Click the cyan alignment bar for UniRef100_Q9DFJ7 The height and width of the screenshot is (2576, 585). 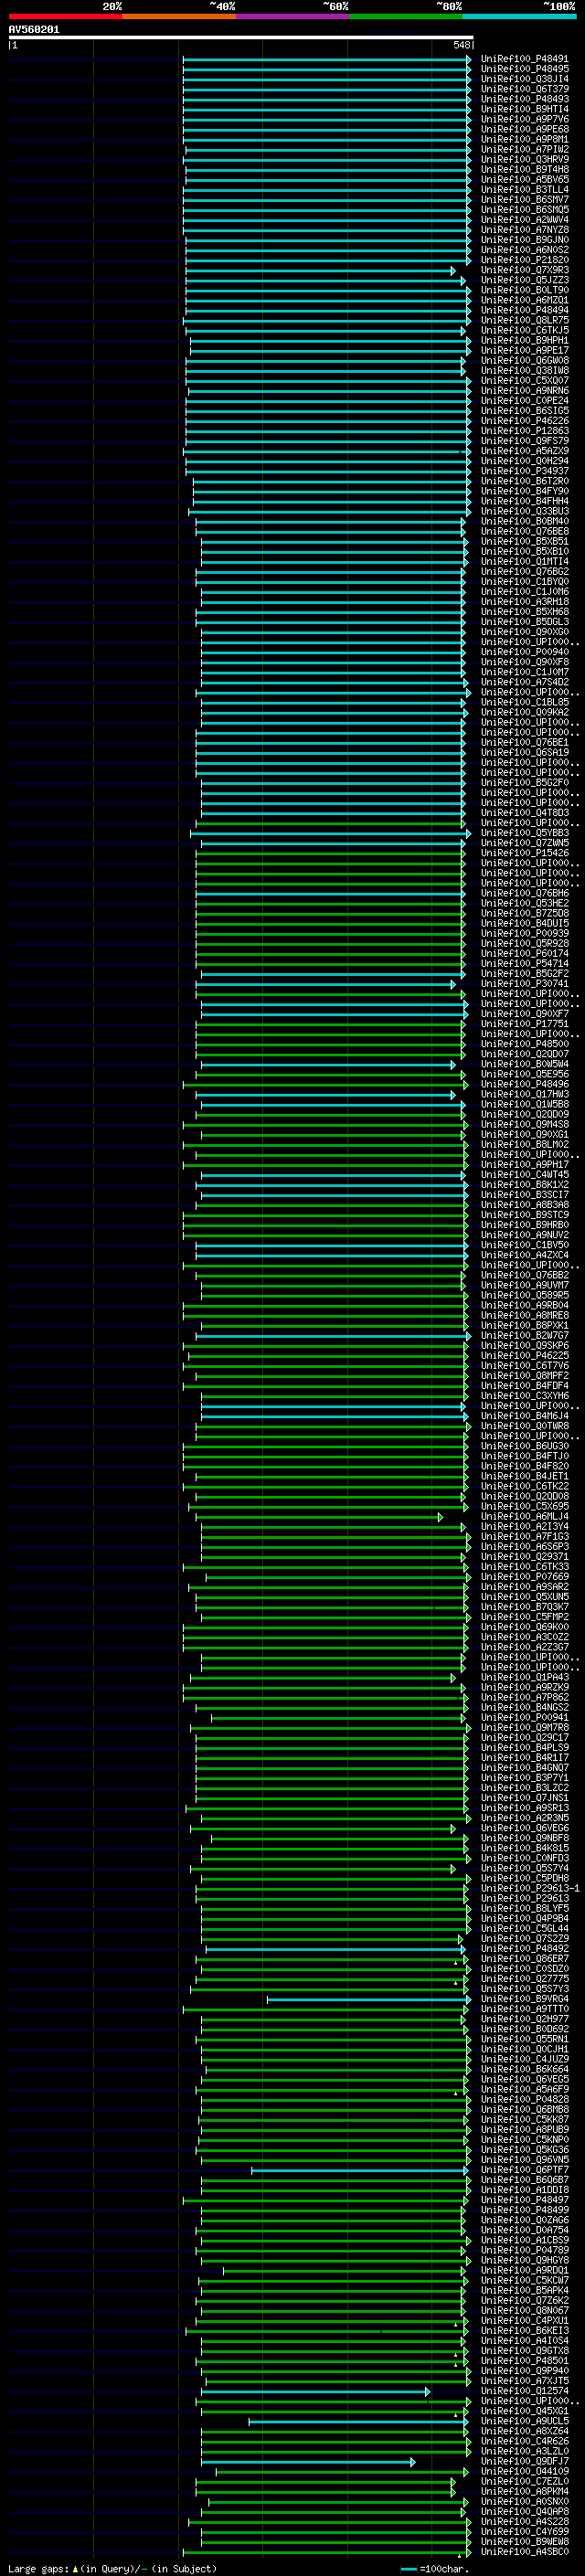click(x=308, y=2462)
